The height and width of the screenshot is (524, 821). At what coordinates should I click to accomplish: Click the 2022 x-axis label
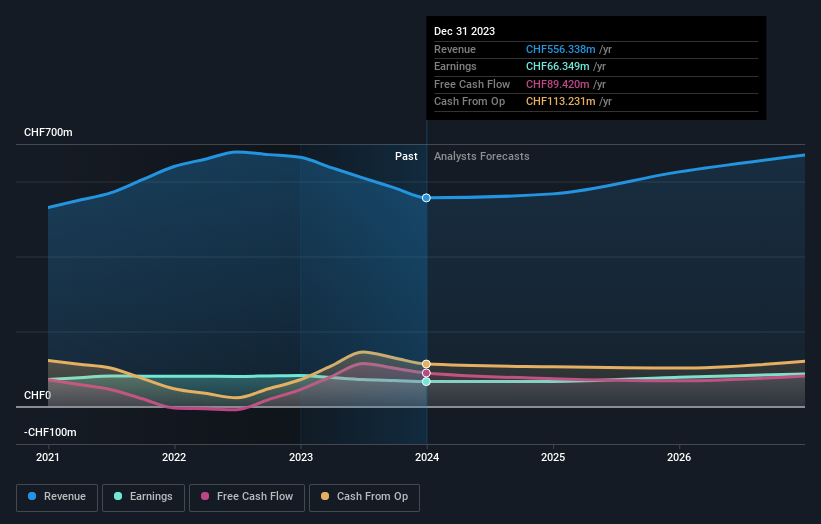[x=174, y=457]
